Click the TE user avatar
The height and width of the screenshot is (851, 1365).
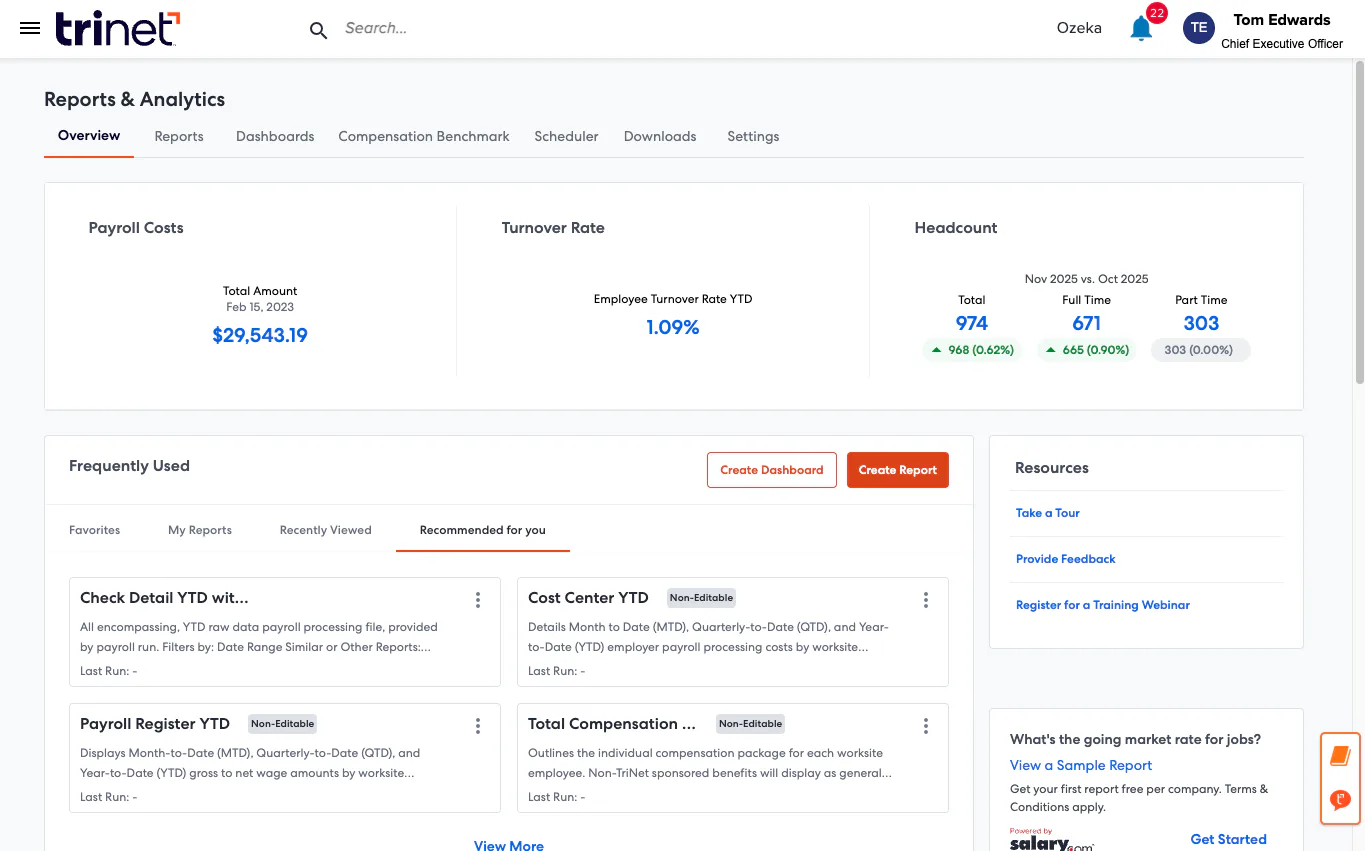(x=1198, y=28)
